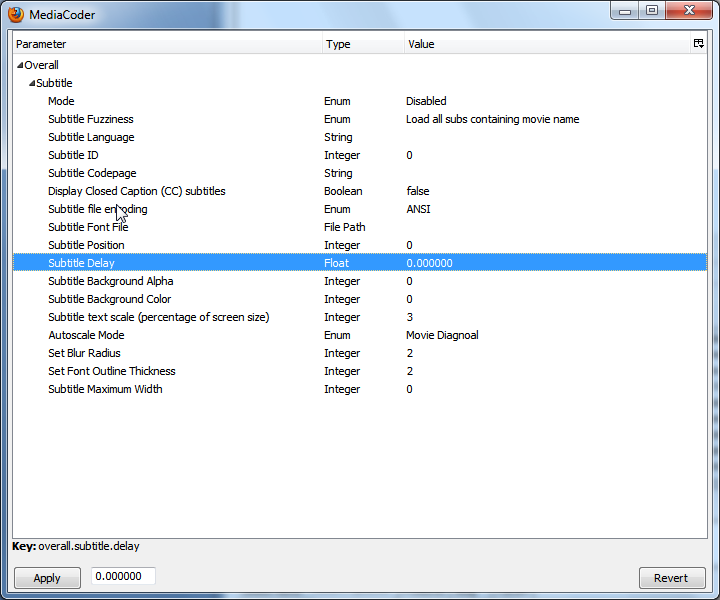This screenshot has height=600, width=720.
Task: Click the File Path type cell
Action: click(345, 227)
